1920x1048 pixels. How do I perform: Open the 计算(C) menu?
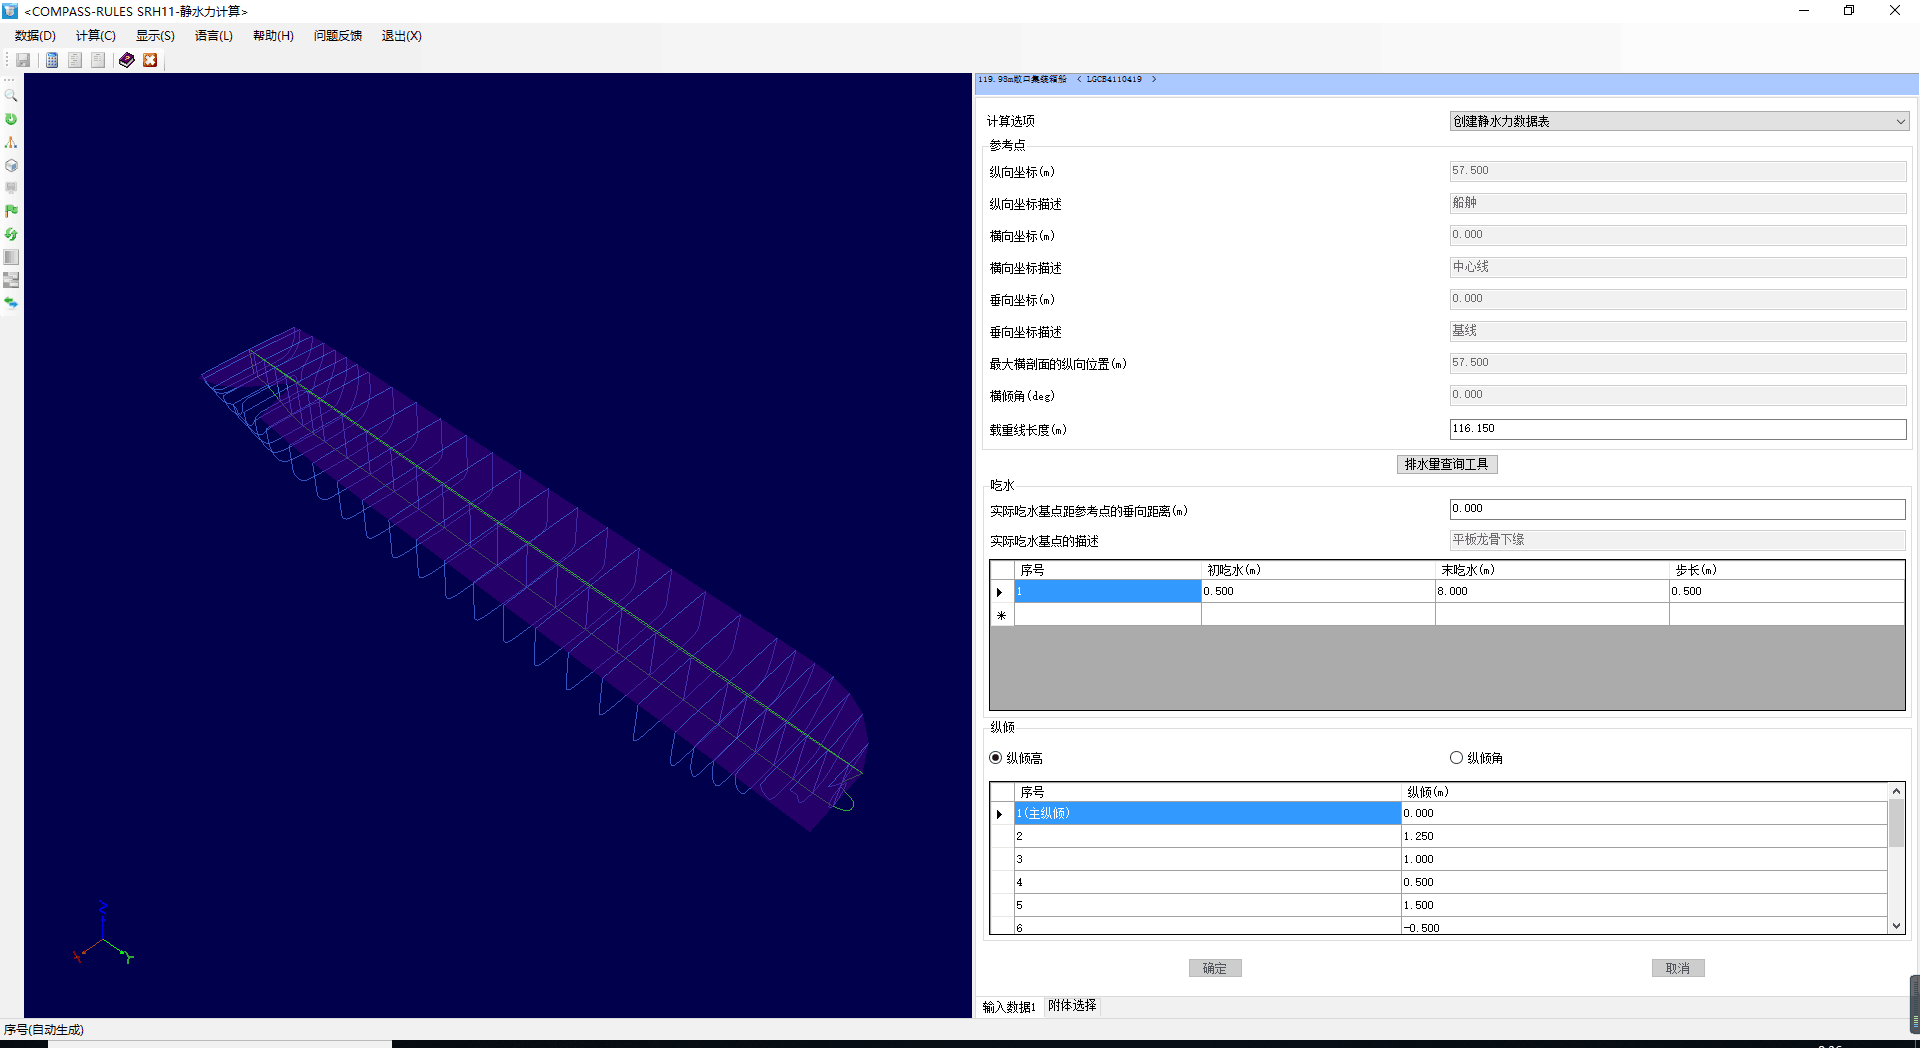coord(95,36)
